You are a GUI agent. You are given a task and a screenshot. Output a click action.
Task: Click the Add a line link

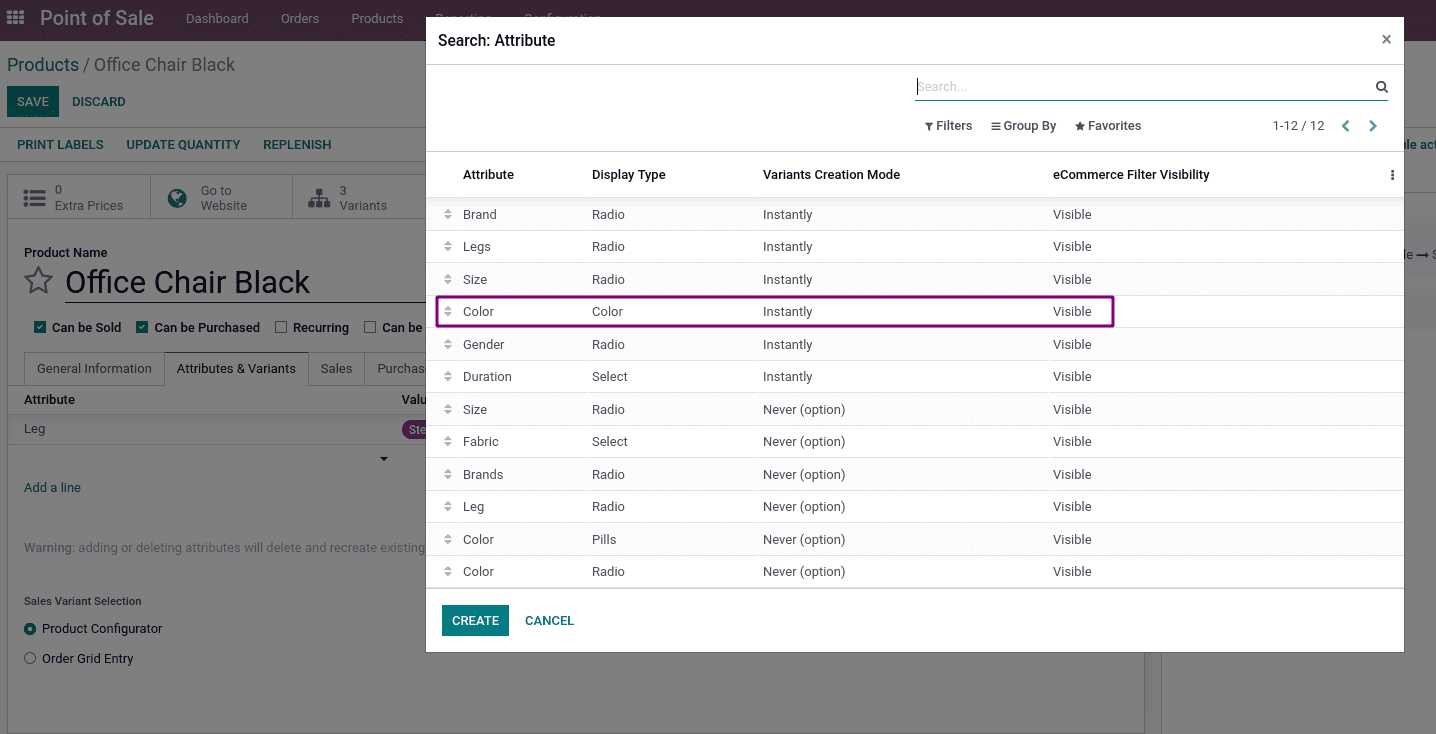point(52,488)
